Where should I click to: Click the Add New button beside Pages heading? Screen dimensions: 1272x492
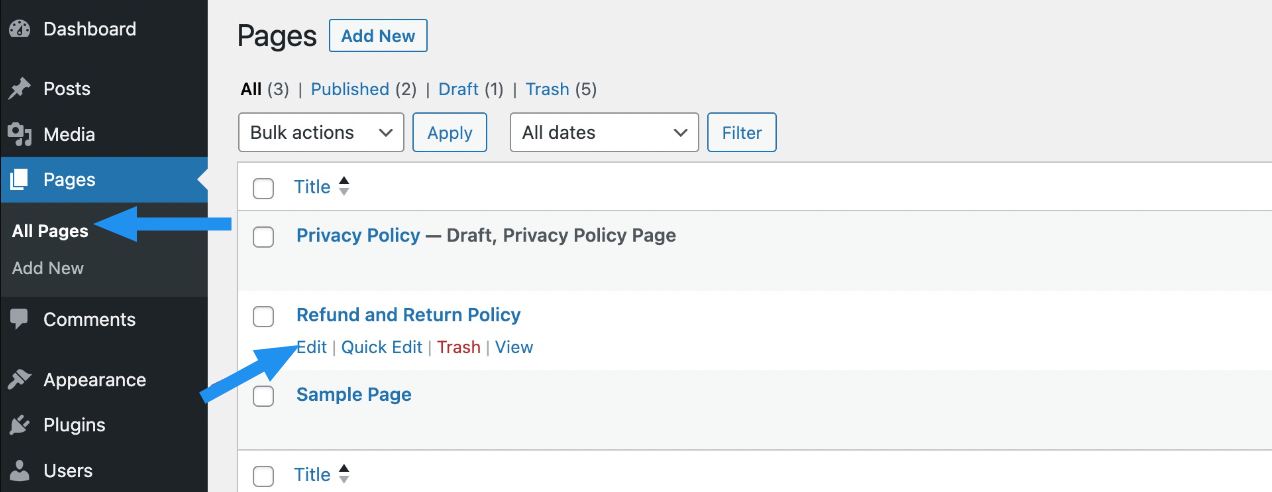[378, 36]
